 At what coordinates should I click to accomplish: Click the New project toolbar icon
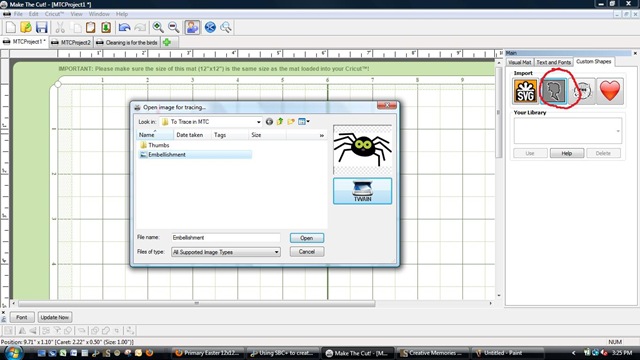pyautogui.click(x=11, y=27)
